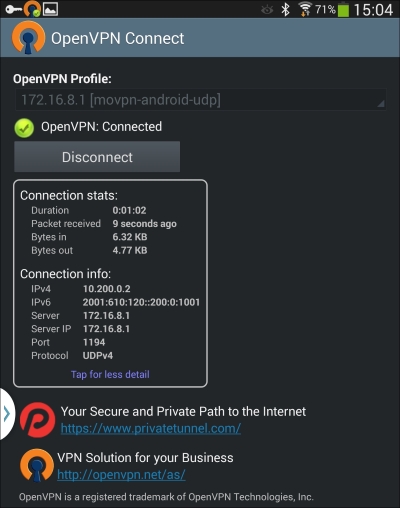Tap the OpenVPN logo in title bar
This screenshot has height=508, width=400.
[x=28, y=37]
